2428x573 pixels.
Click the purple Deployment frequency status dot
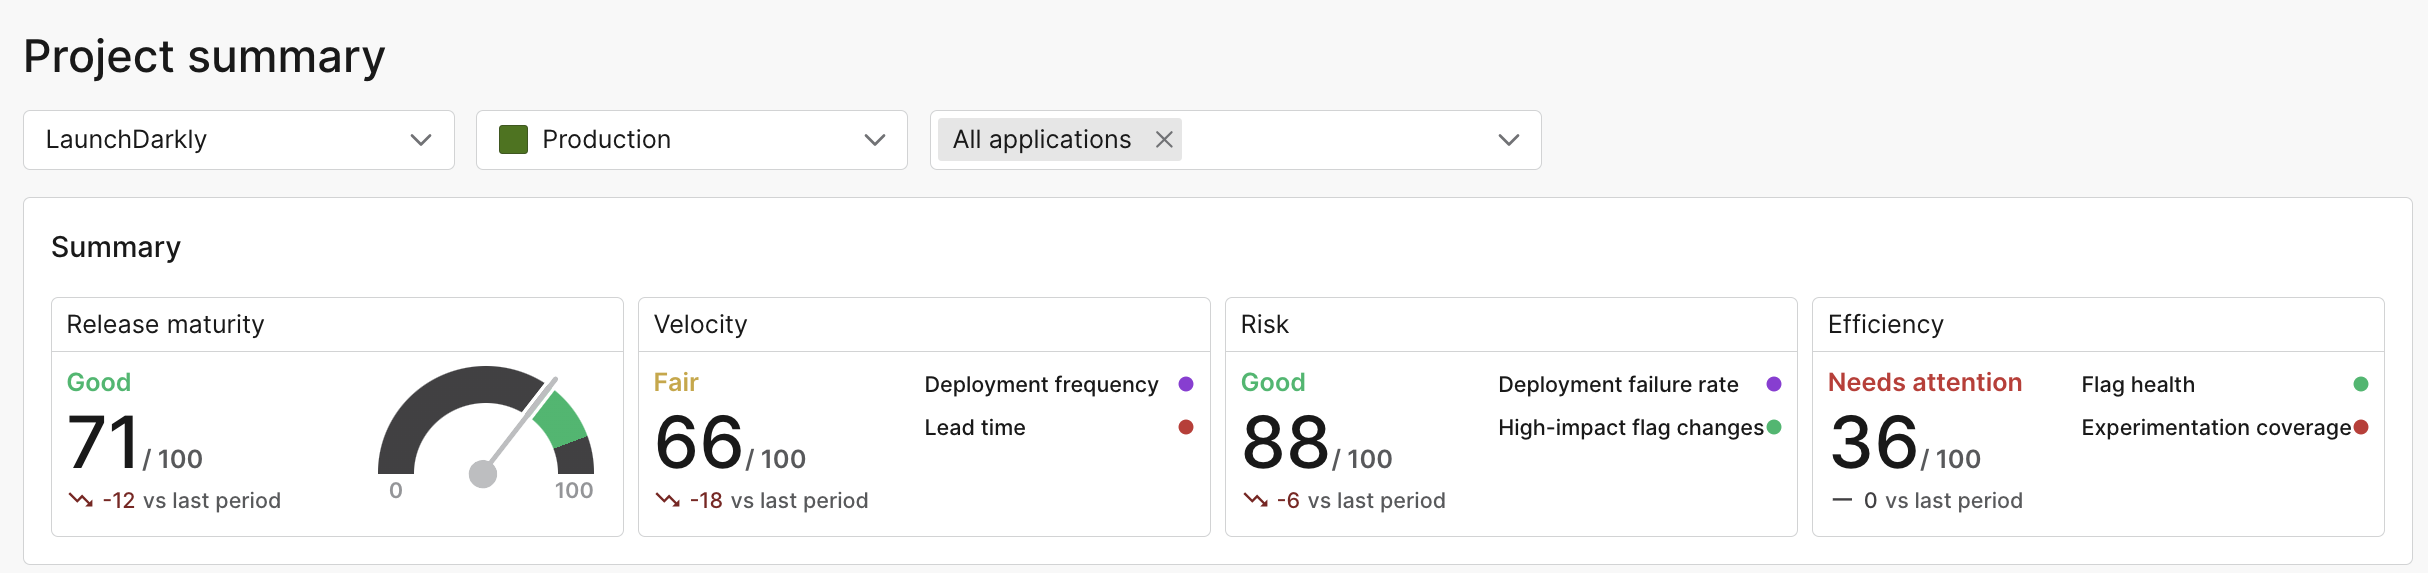1186,384
